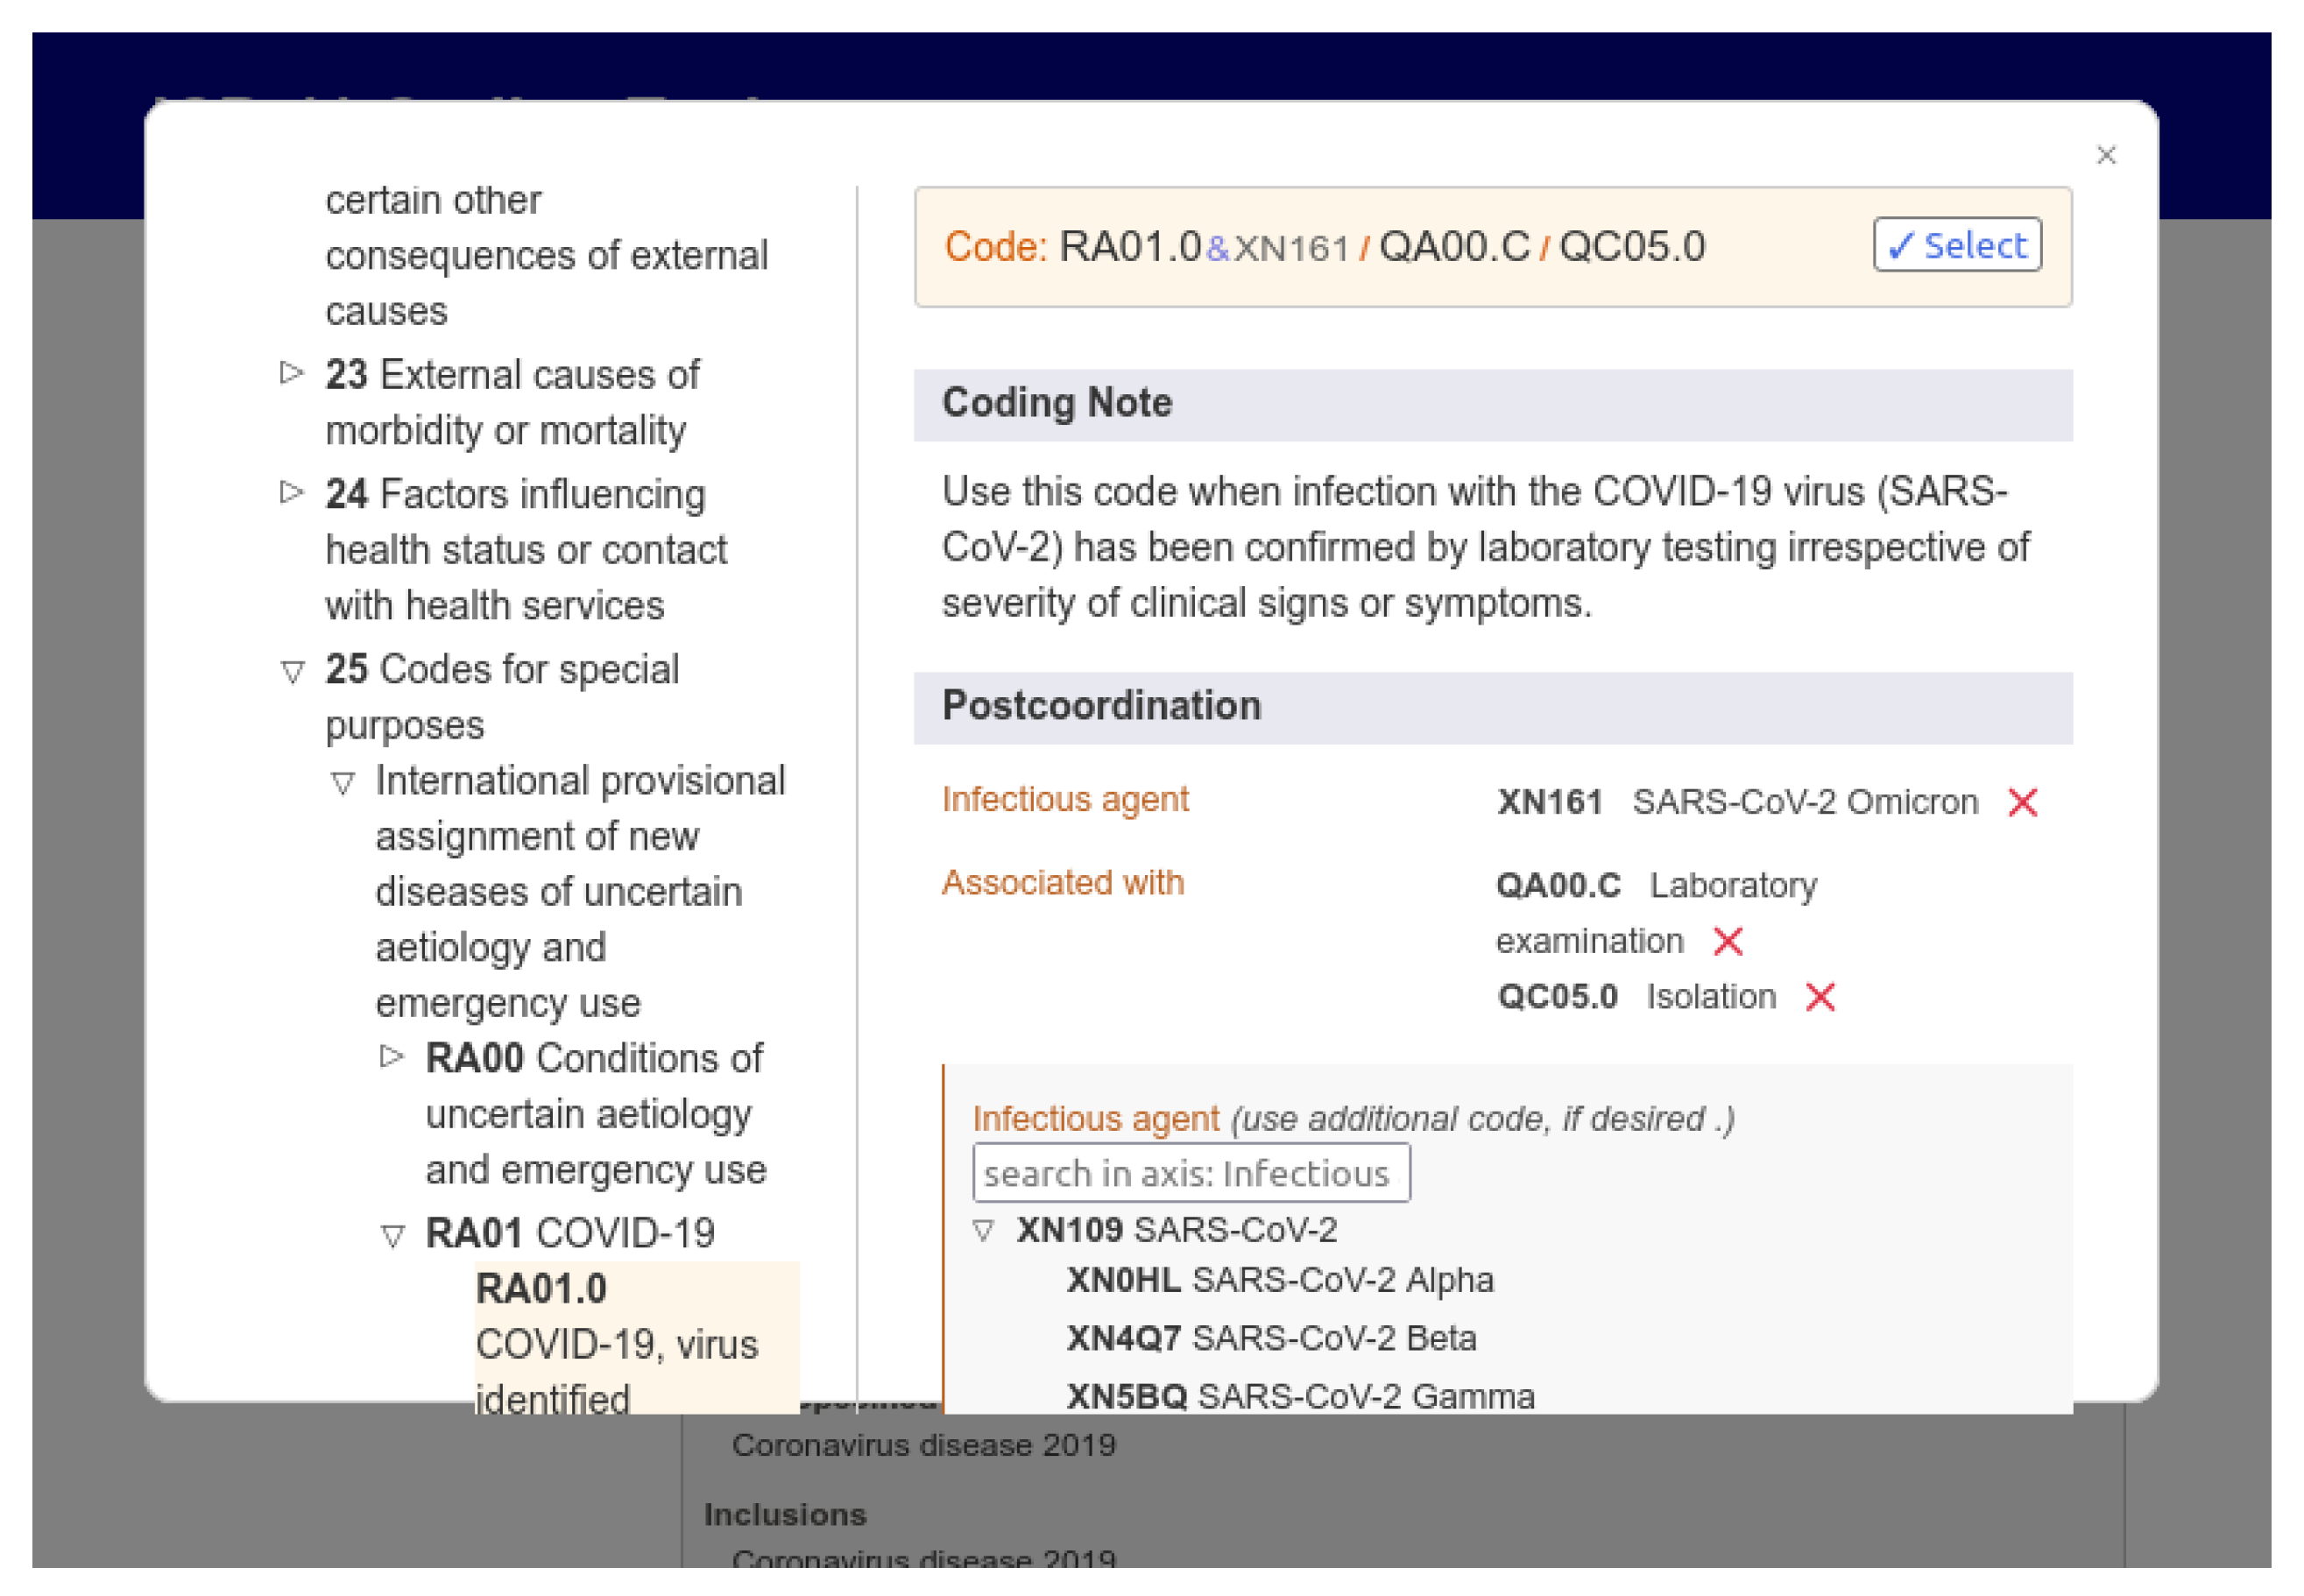Image resolution: width=2304 pixels, height=1596 pixels.
Task: Close the coding dialog with X
Action: [2106, 155]
